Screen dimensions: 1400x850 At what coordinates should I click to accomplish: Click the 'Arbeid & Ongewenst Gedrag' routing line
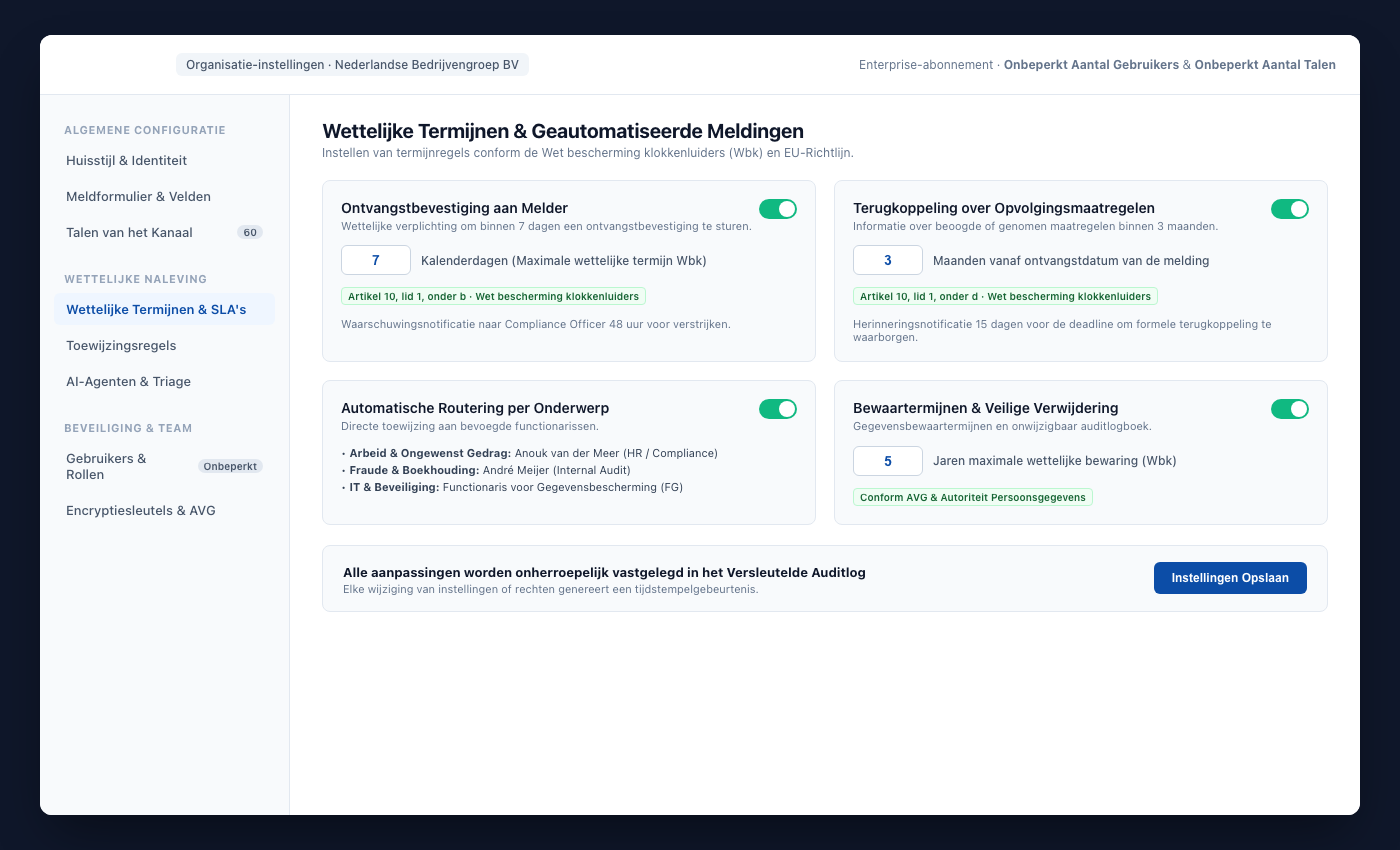tap(530, 453)
